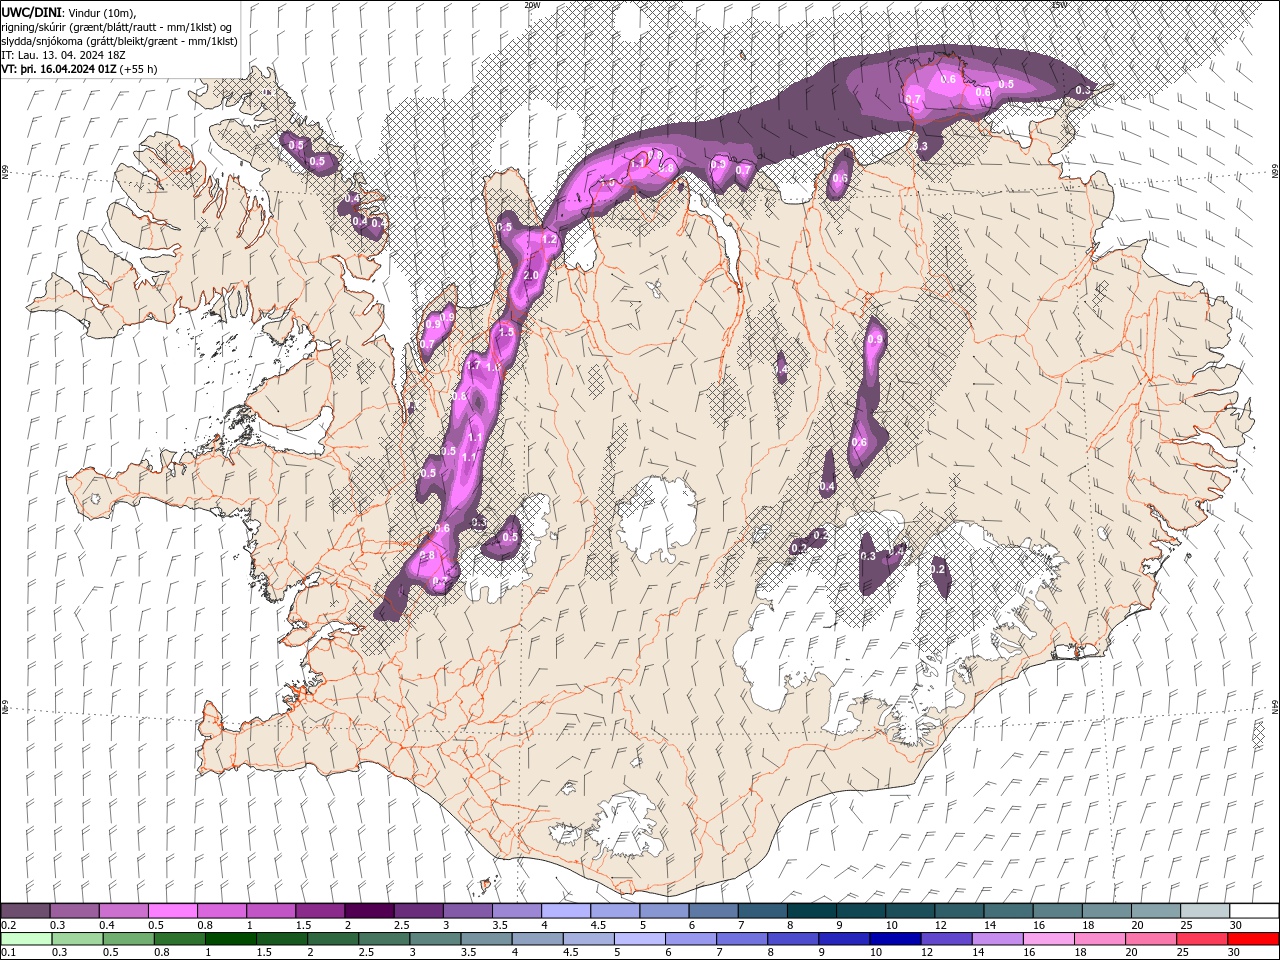Image resolution: width=1280 pixels, height=960 pixels.
Task: Pick the 1.5 swatch in the upper snow legend
Action: (320, 911)
